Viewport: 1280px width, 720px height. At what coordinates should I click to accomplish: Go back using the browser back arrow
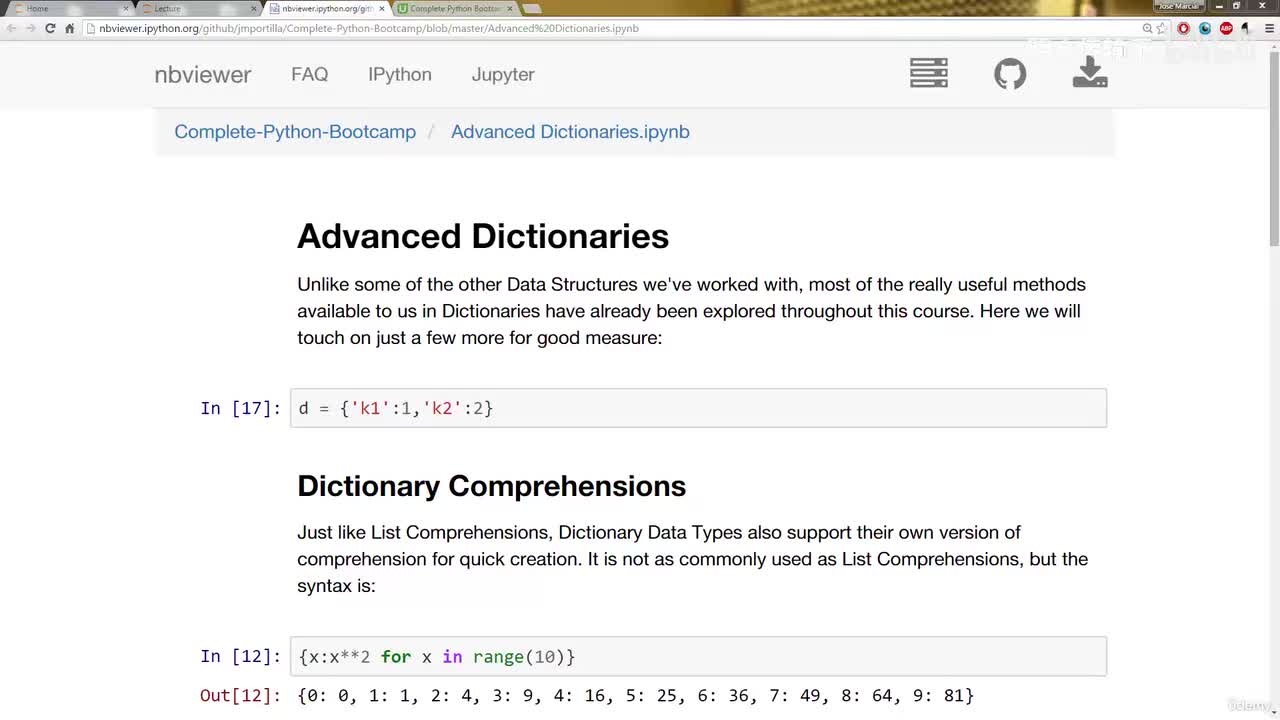click(x=12, y=28)
